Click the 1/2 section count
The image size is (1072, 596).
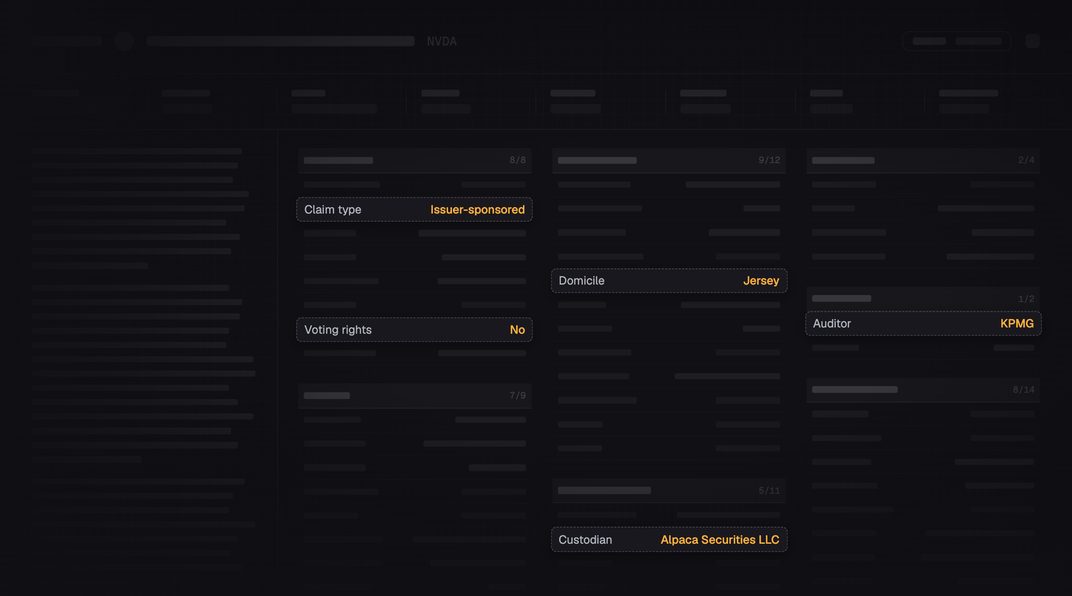click(x=1026, y=299)
